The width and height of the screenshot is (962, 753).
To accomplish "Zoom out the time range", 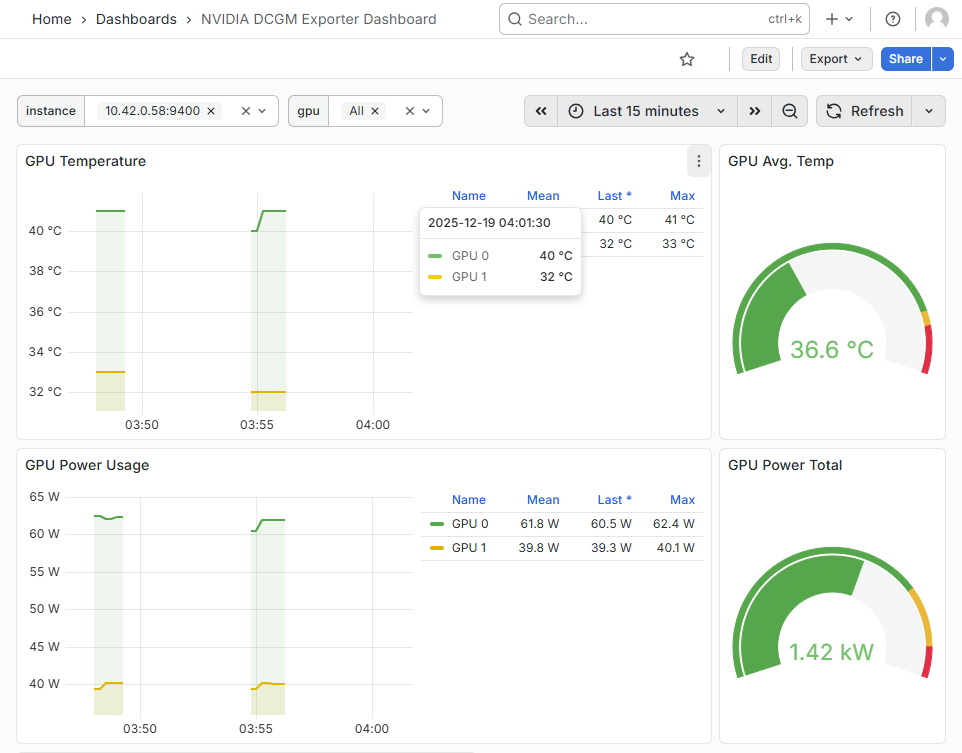I will (x=789, y=111).
